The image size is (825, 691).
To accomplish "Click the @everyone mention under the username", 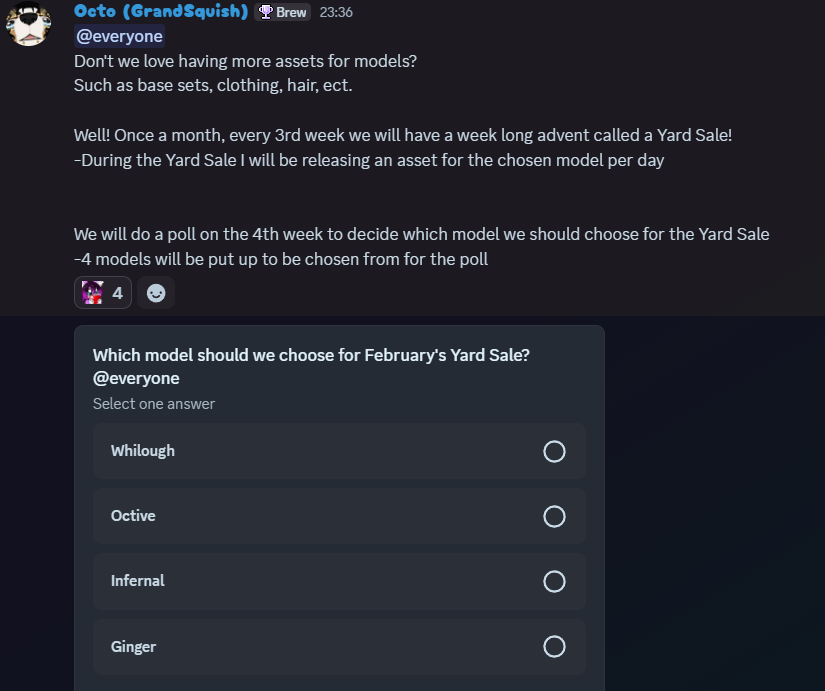I will coord(119,36).
